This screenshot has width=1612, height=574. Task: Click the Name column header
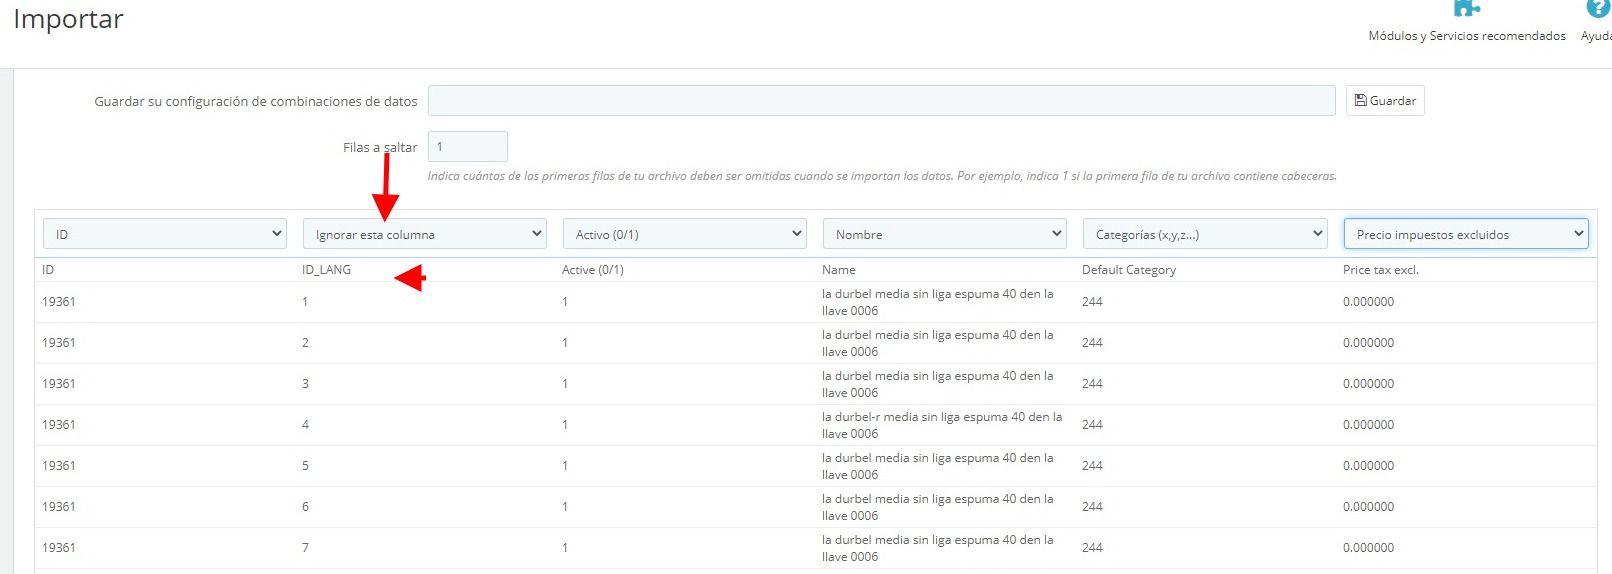click(x=839, y=270)
